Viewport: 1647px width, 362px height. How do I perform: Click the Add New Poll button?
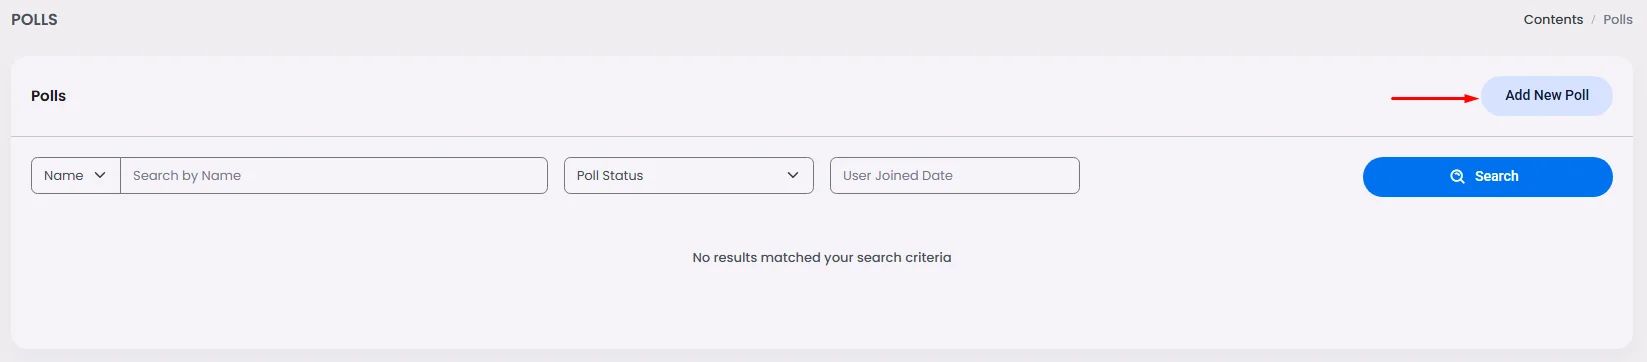click(1546, 96)
